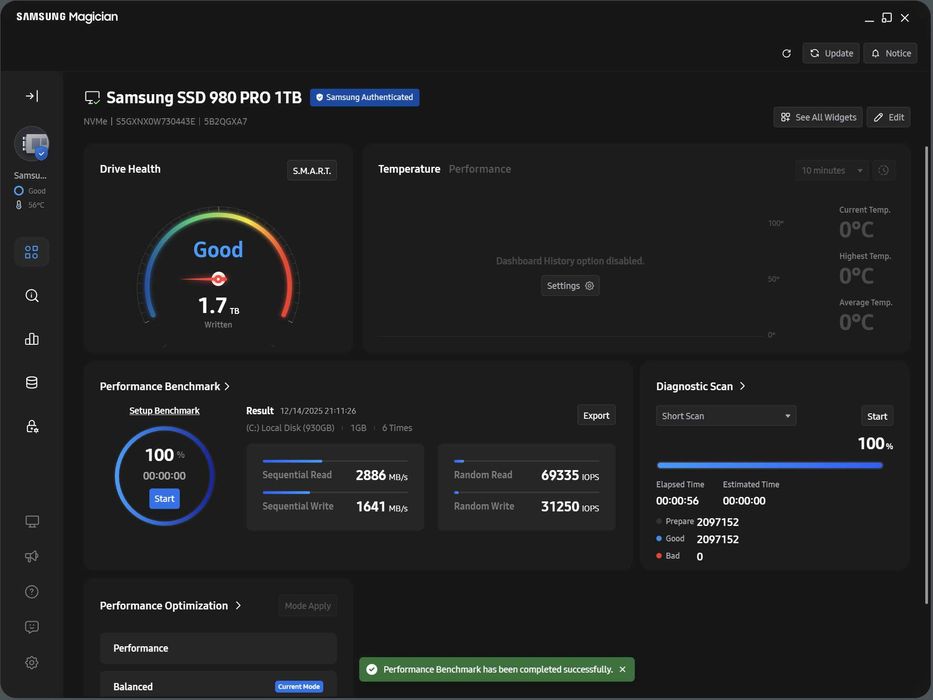
Task: Expand the sidebar with the arrow icon
Action: tap(32, 96)
